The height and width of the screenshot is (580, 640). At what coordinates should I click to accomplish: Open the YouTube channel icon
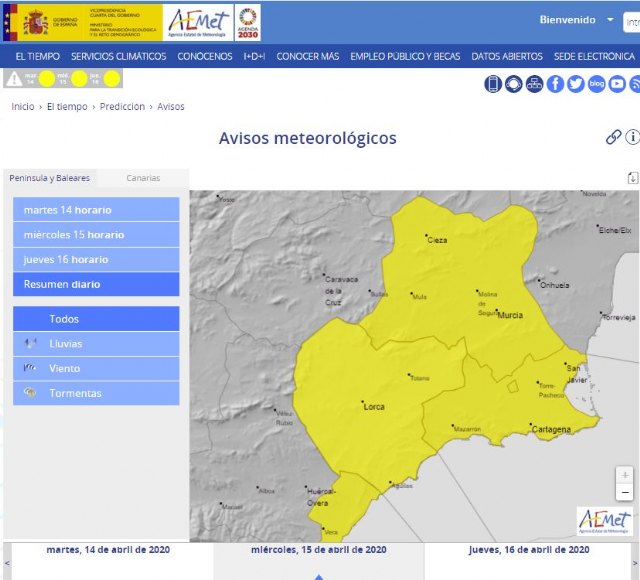618,84
